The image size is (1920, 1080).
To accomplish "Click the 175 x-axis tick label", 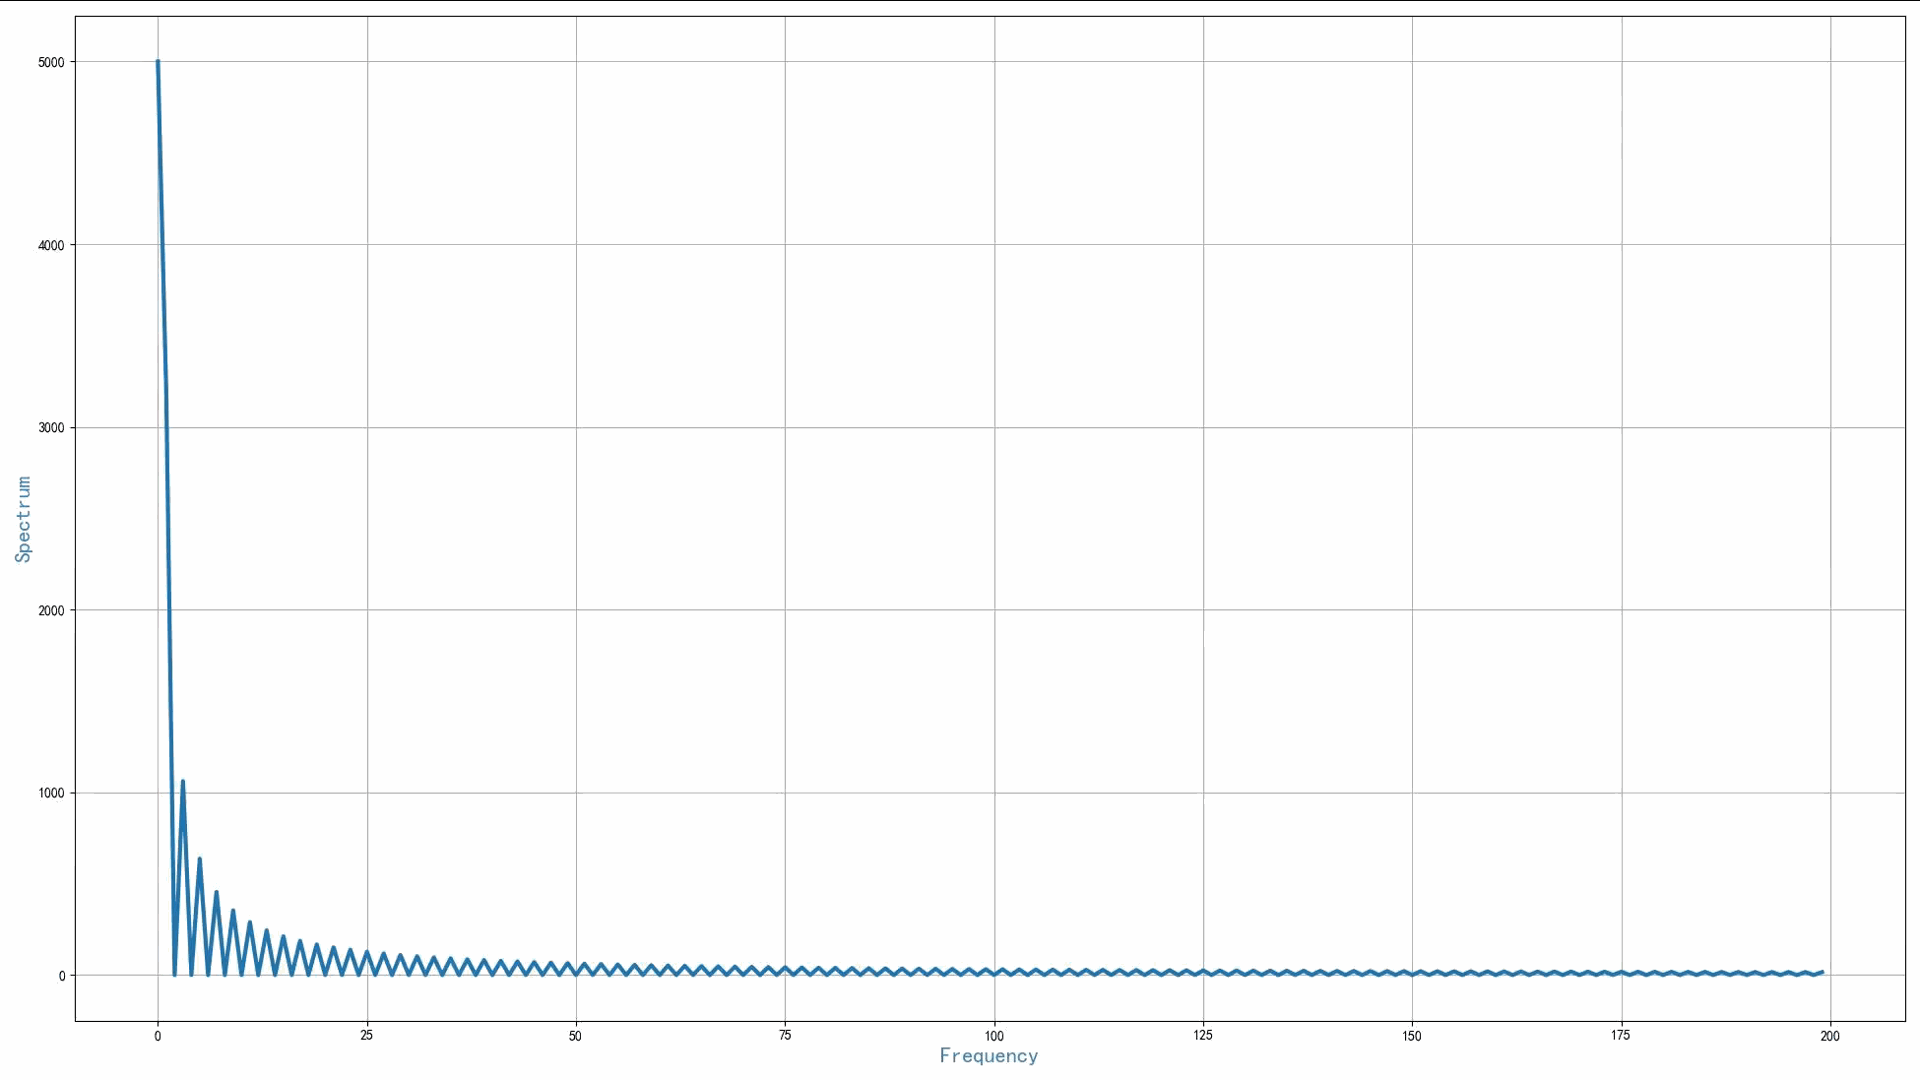I will click(1620, 1036).
